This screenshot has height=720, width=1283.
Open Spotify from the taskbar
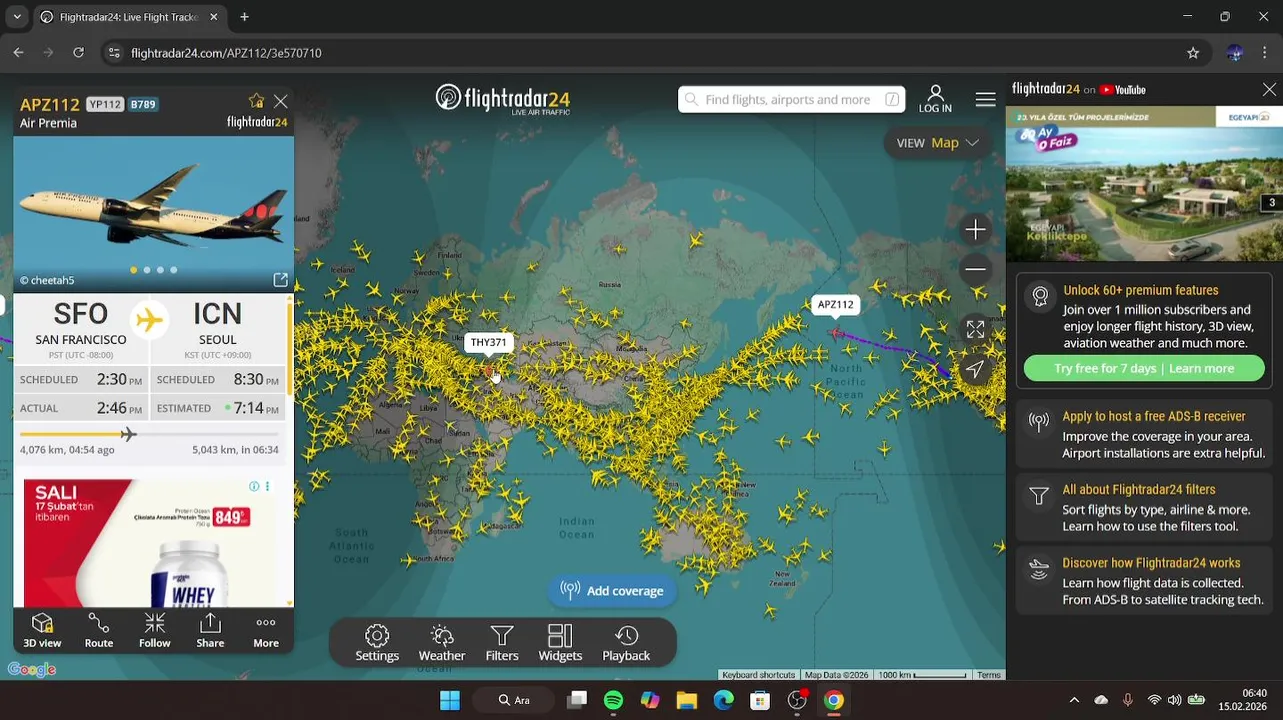click(613, 700)
